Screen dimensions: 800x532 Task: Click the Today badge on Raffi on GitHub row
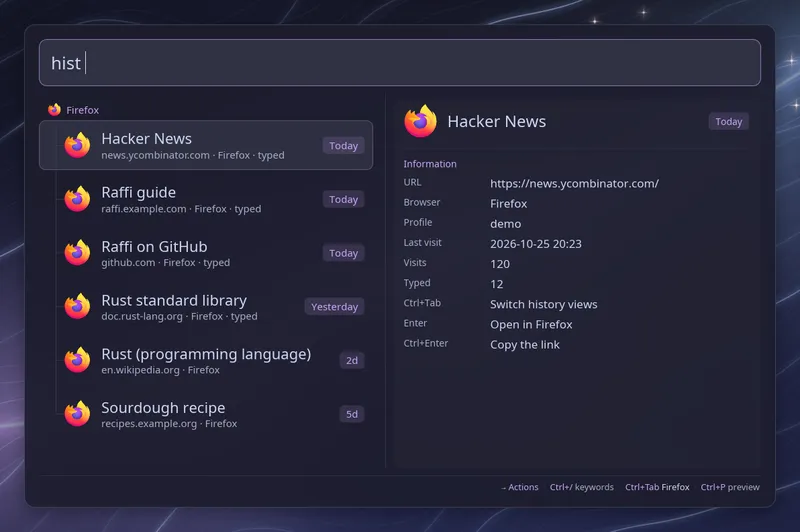[343, 253]
